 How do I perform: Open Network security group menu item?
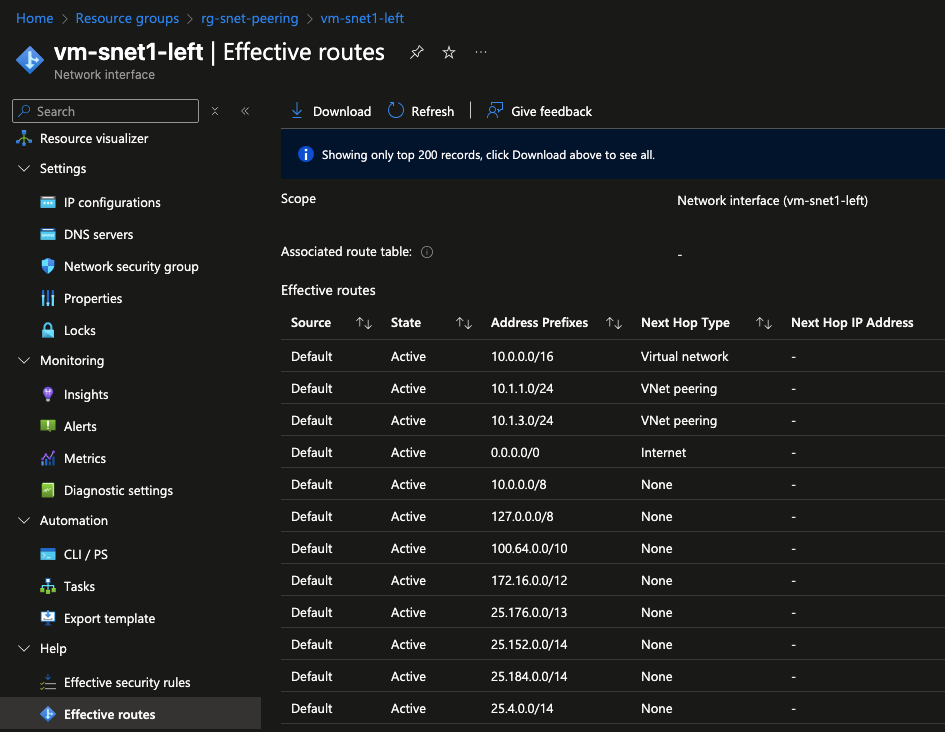(130, 266)
